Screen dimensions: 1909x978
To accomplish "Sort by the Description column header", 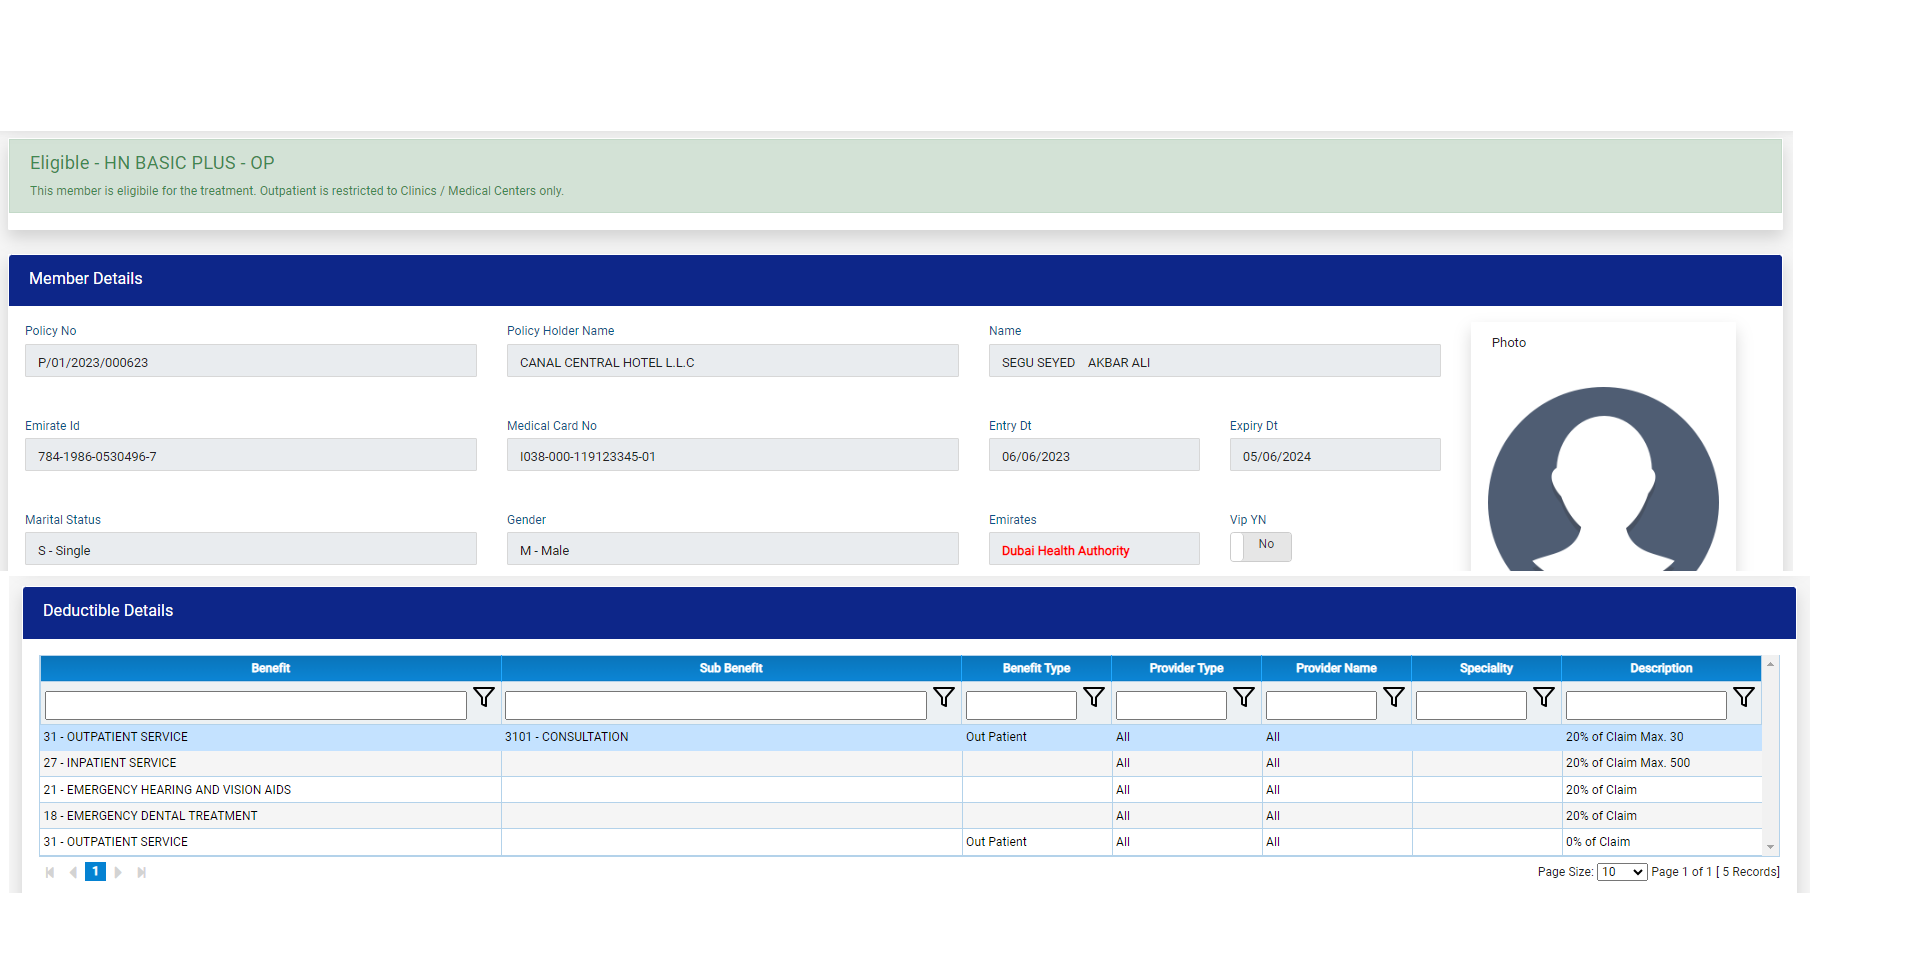I will 1660,668.
